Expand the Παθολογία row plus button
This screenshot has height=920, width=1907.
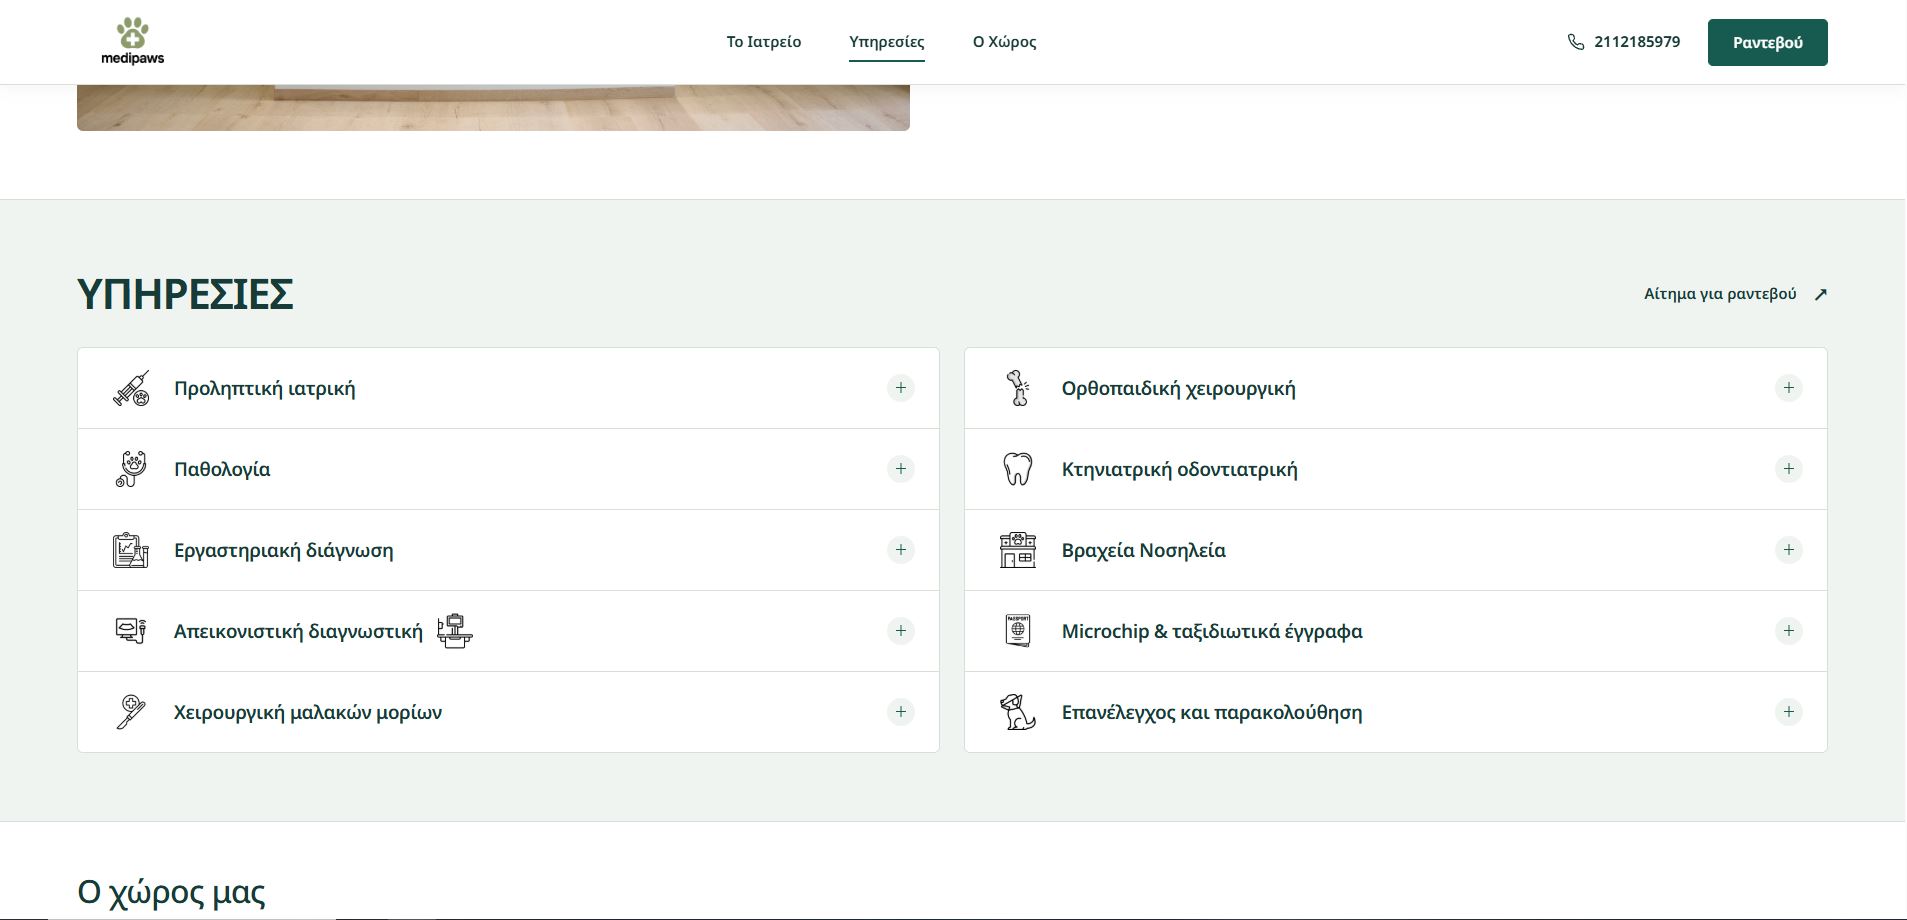click(x=901, y=469)
